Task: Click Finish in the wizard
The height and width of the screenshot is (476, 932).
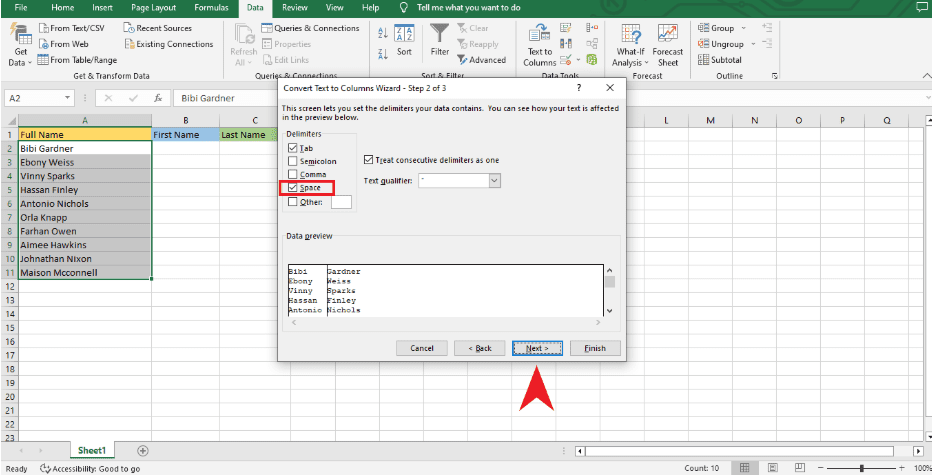Action: (595, 348)
